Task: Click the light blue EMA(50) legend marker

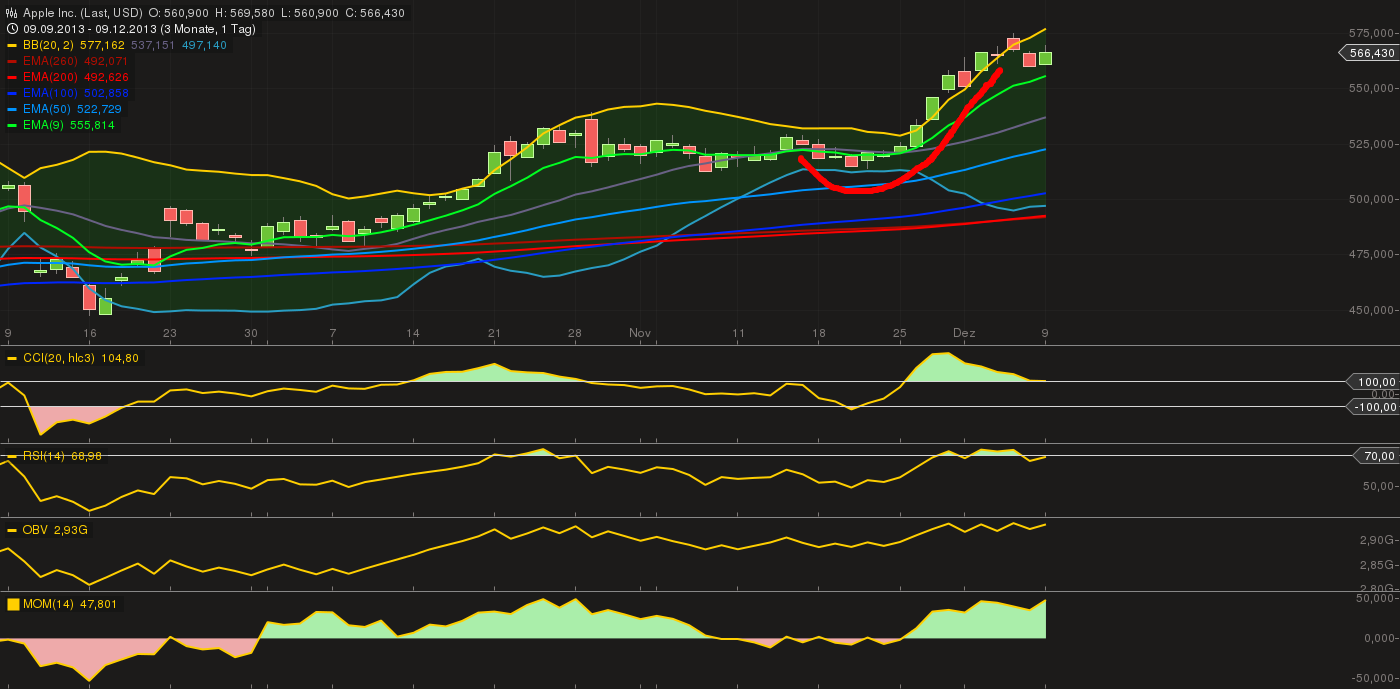Action: [12, 109]
